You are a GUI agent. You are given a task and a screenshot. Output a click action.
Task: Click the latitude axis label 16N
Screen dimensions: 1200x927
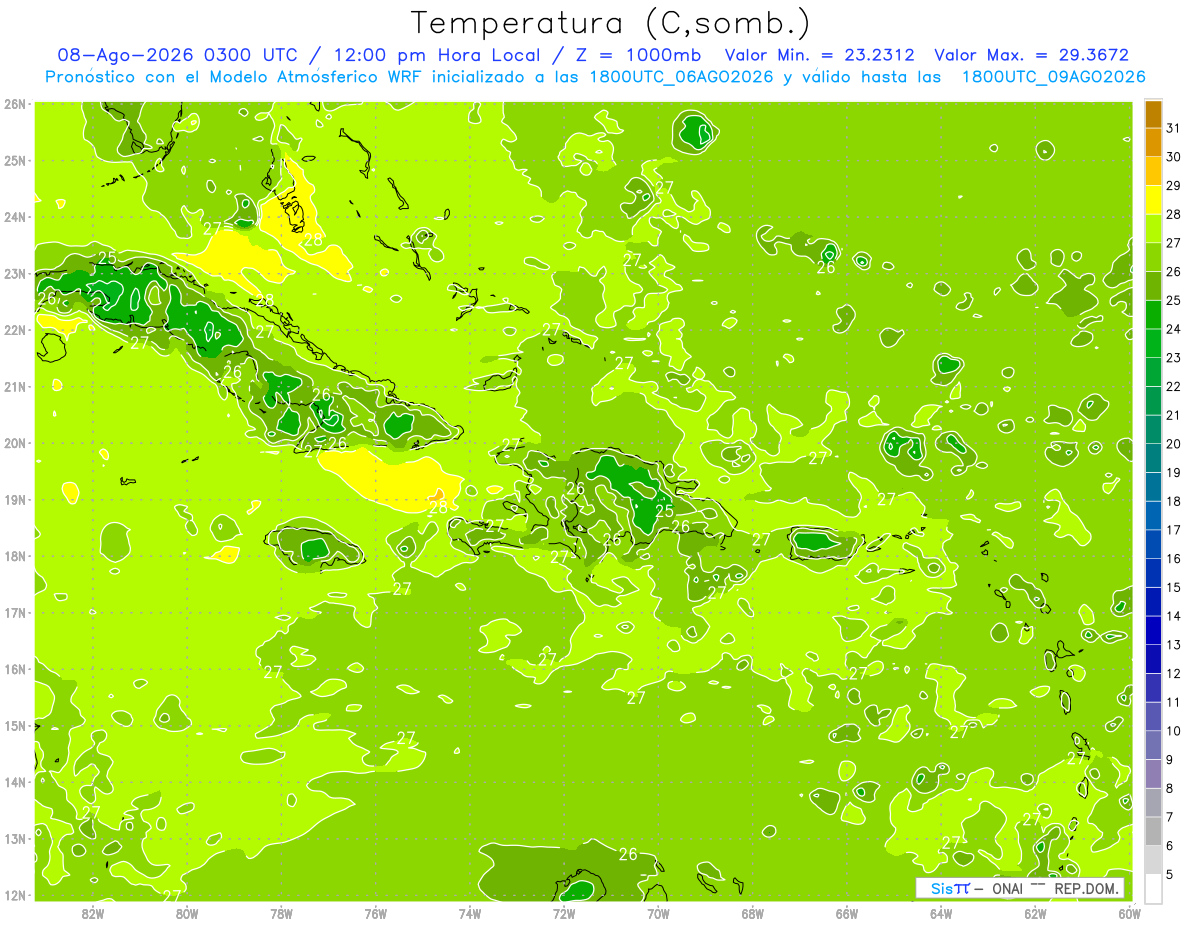pos(15,669)
